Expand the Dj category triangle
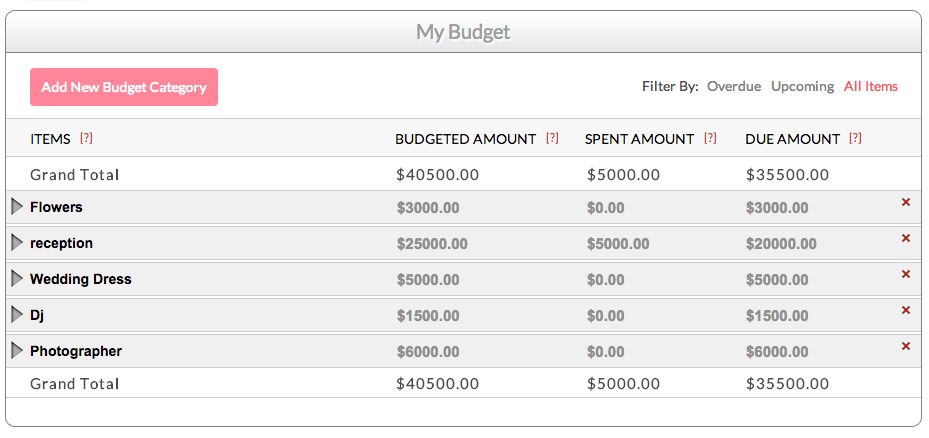Screen dimensions: 929x438 (16, 315)
